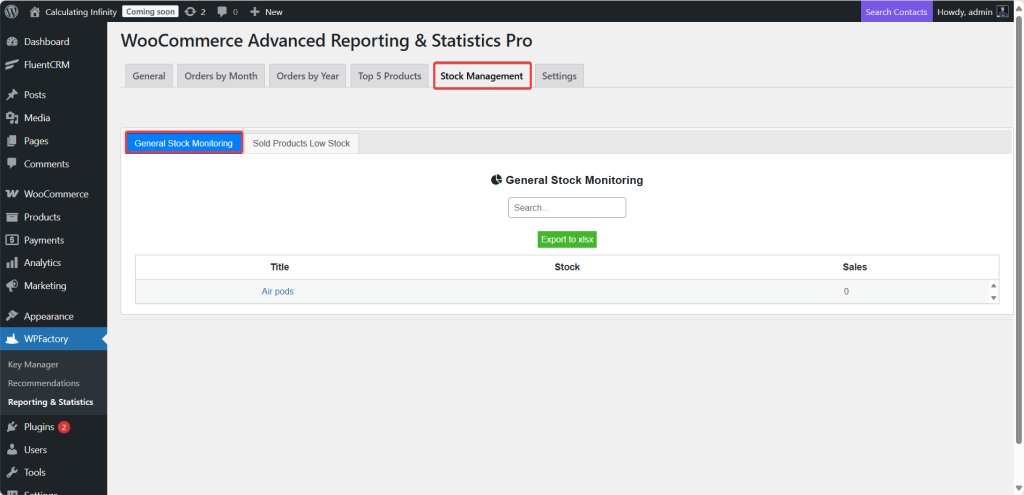
Task: Click the pie chart icon beside heading
Action: click(x=496, y=180)
